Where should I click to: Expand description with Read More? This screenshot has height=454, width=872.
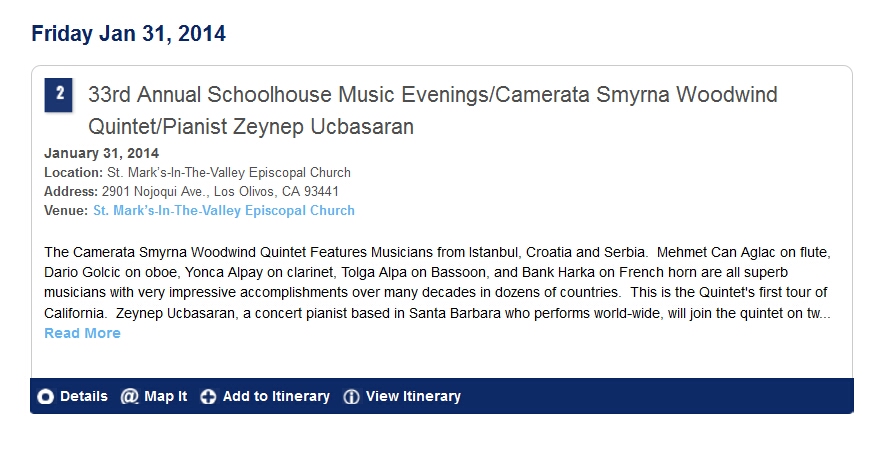(x=82, y=333)
